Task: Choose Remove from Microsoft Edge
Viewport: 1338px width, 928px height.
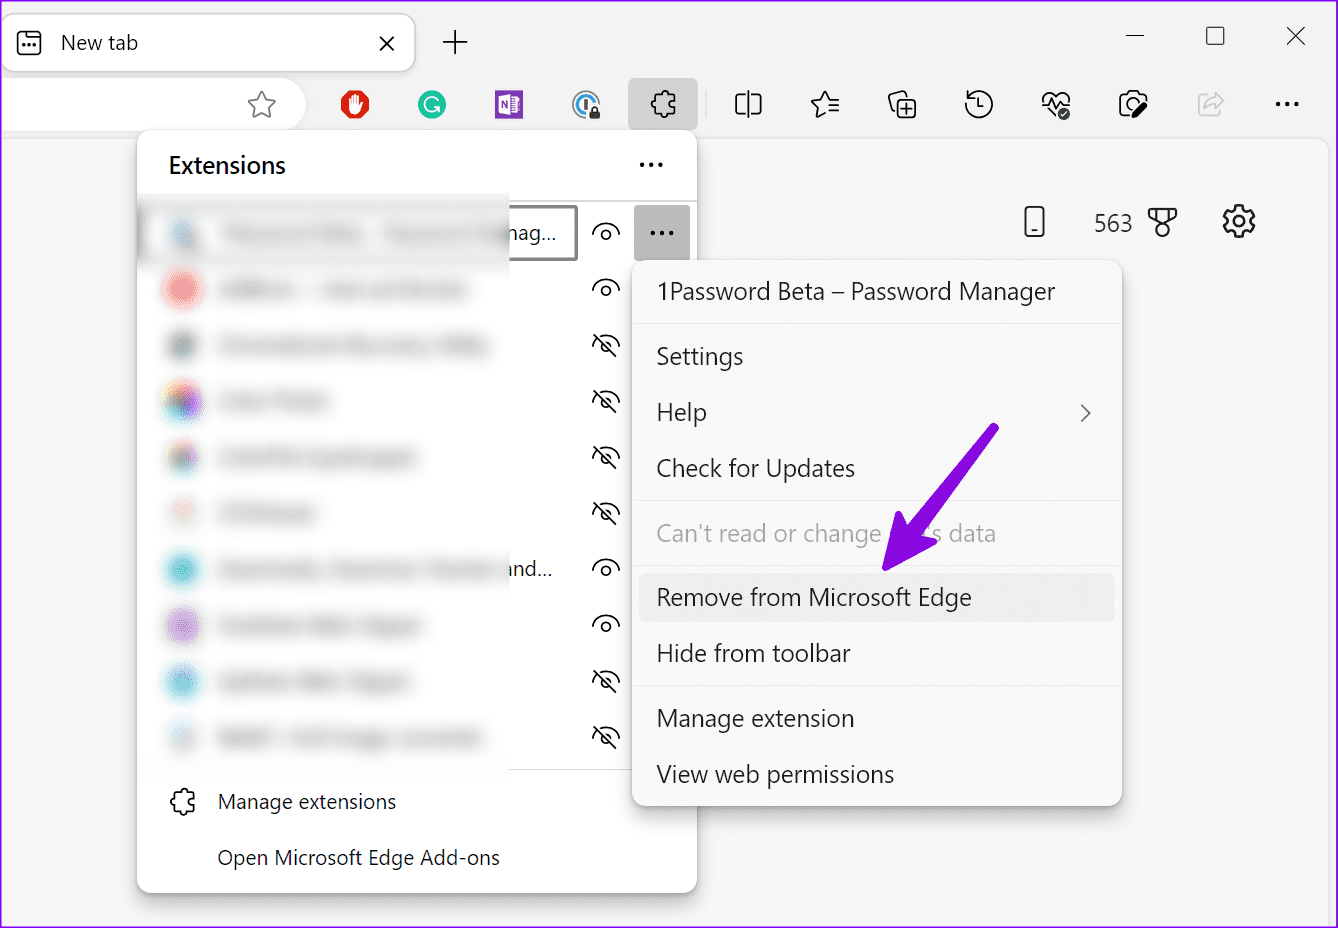Action: click(877, 597)
